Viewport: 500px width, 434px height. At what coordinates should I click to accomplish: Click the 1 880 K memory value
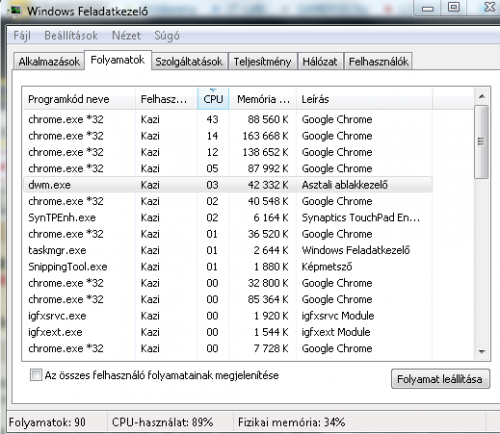pos(271,266)
